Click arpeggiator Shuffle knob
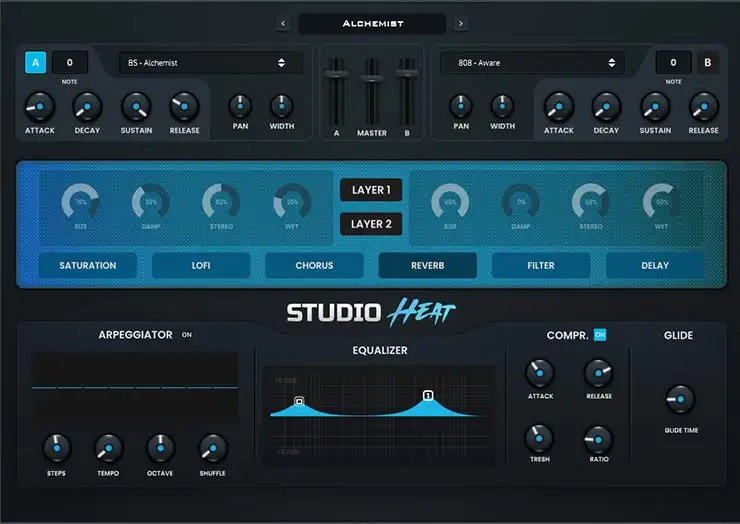 pyautogui.click(x=213, y=448)
